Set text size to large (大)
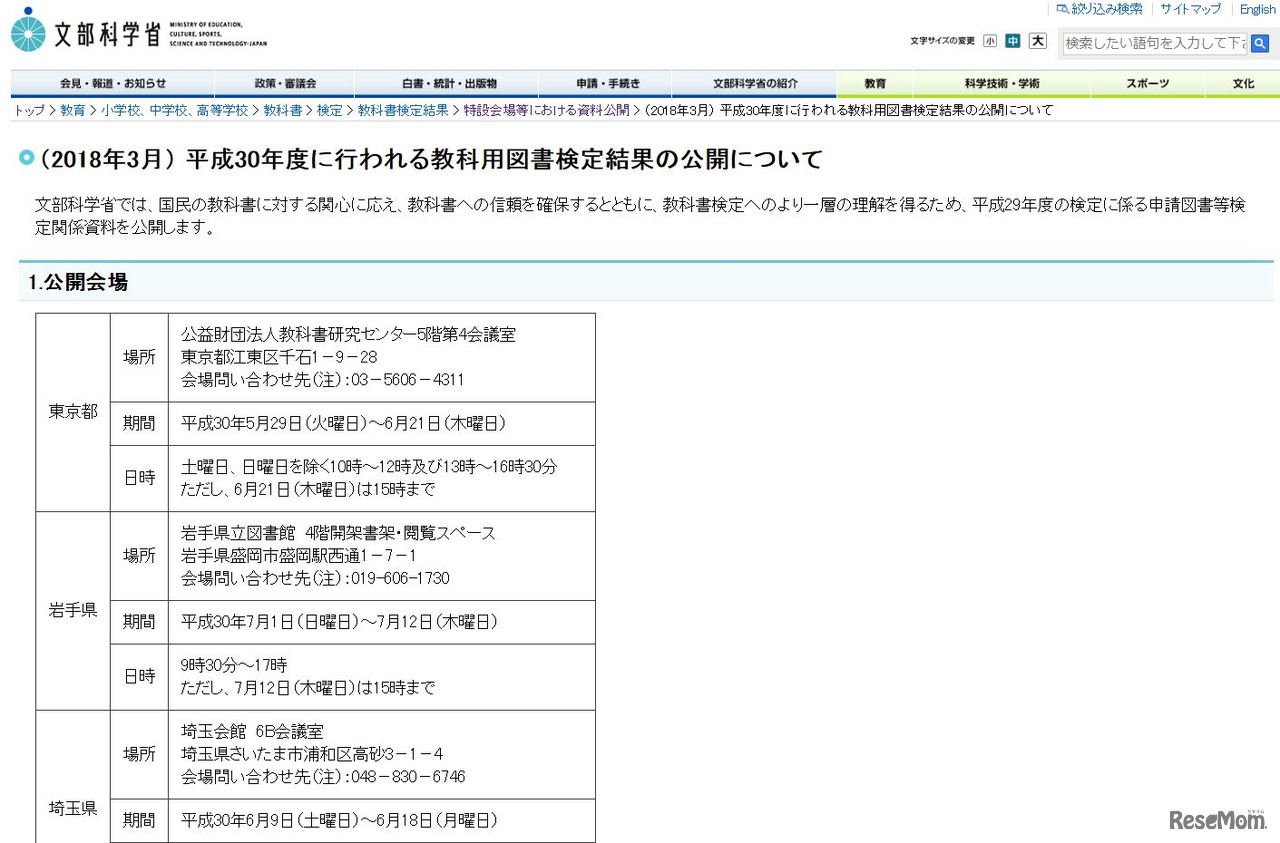The height and width of the screenshot is (843, 1280). coord(1038,41)
